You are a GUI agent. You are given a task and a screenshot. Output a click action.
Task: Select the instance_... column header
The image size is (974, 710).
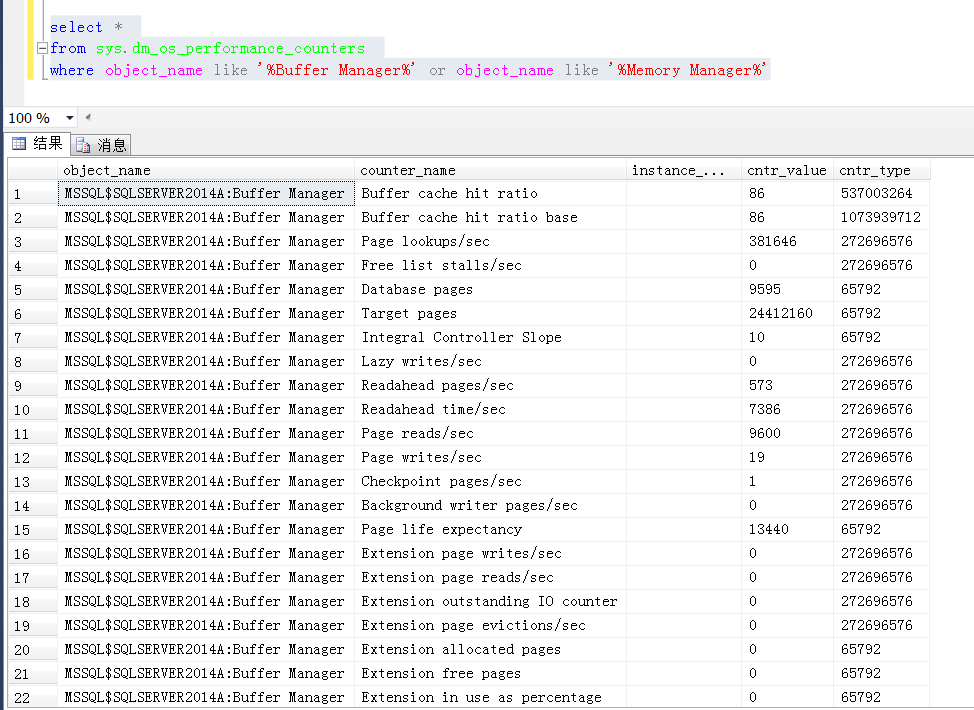click(x=684, y=170)
